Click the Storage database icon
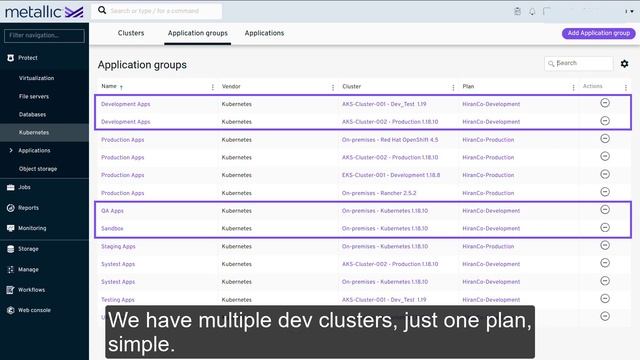 click(x=11, y=249)
